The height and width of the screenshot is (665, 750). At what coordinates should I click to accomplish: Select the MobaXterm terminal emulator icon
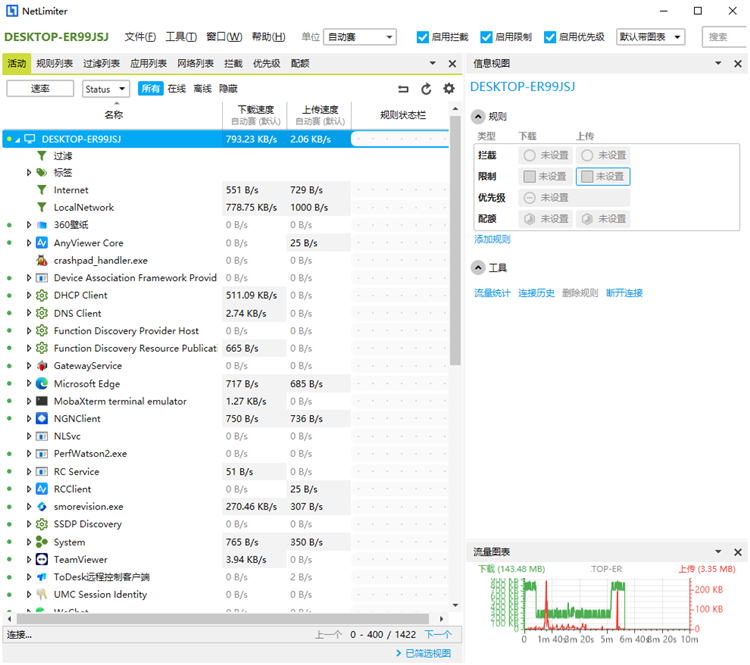point(42,401)
